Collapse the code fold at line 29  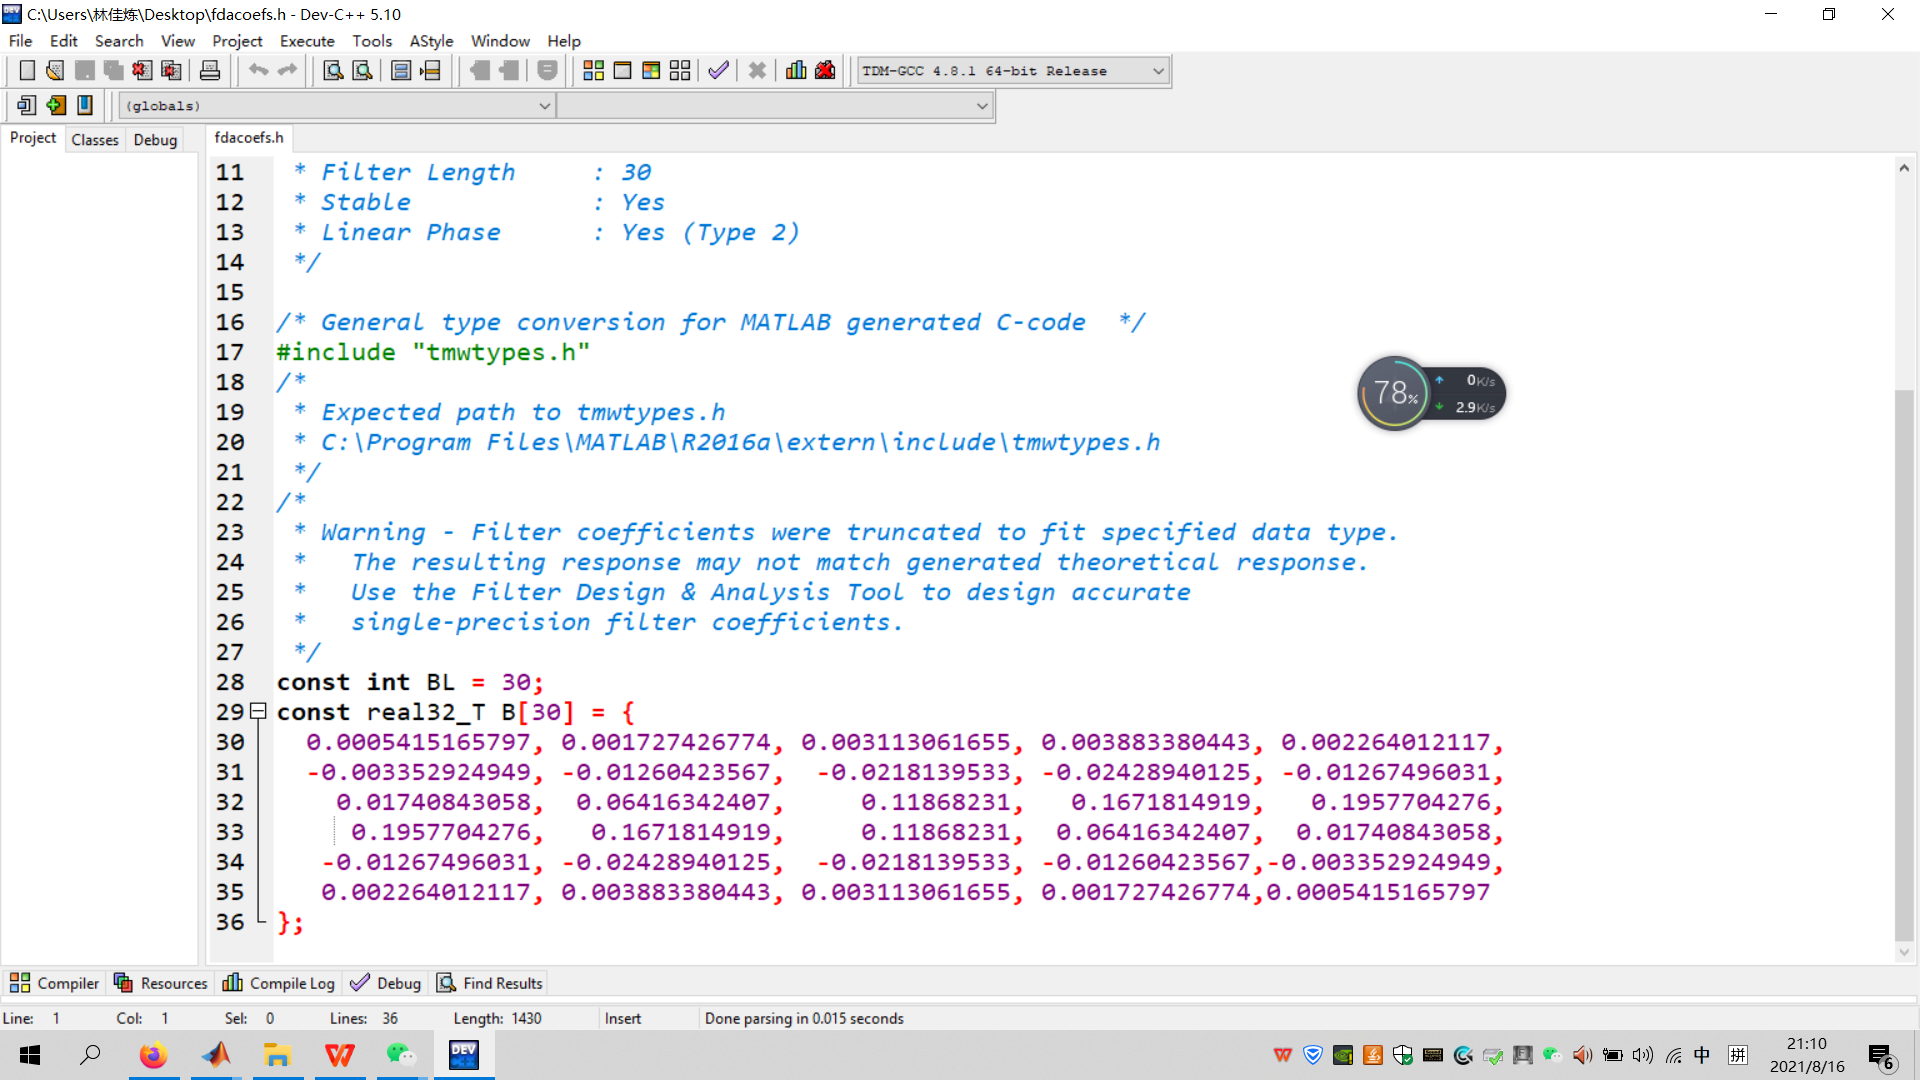[x=258, y=711]
